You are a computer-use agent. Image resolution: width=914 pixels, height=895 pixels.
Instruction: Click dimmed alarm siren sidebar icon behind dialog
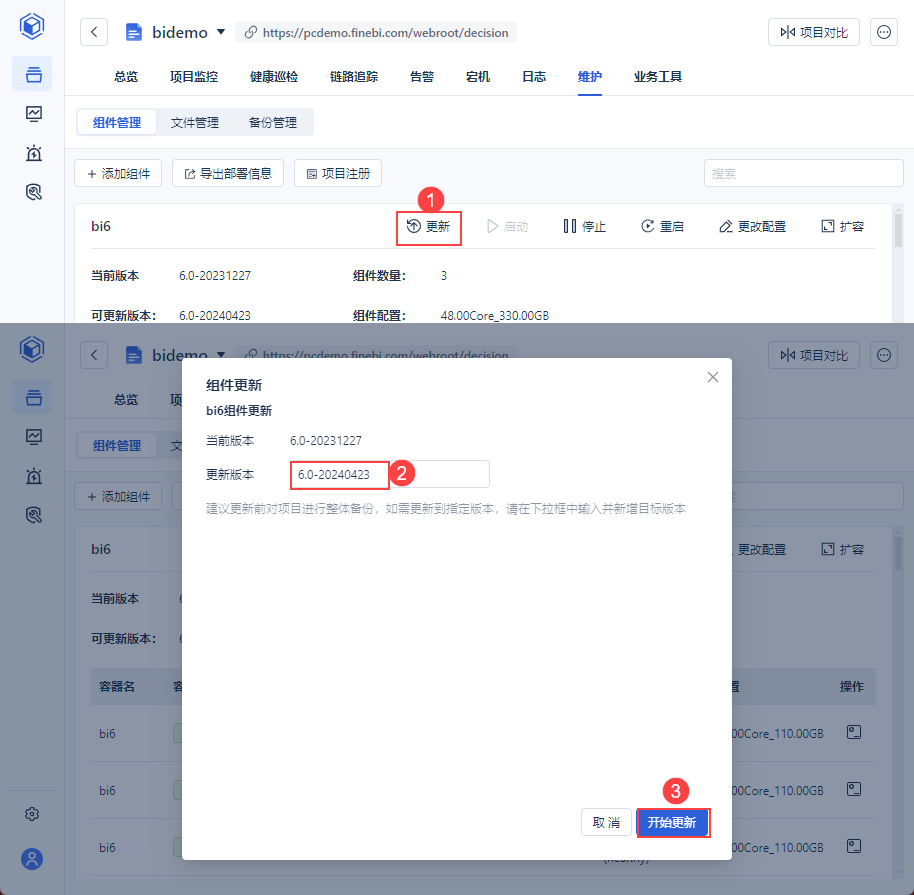(34, 476)
